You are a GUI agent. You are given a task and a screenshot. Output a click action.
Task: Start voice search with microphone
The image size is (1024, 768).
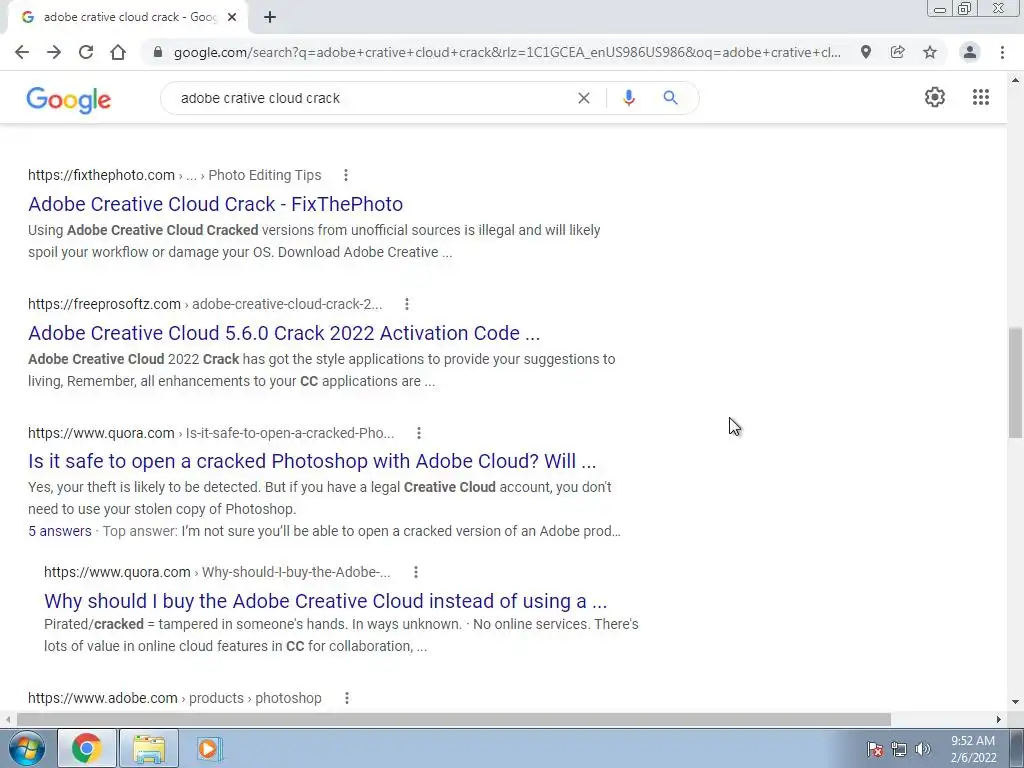pyautogui.click(x=629, y=98)
